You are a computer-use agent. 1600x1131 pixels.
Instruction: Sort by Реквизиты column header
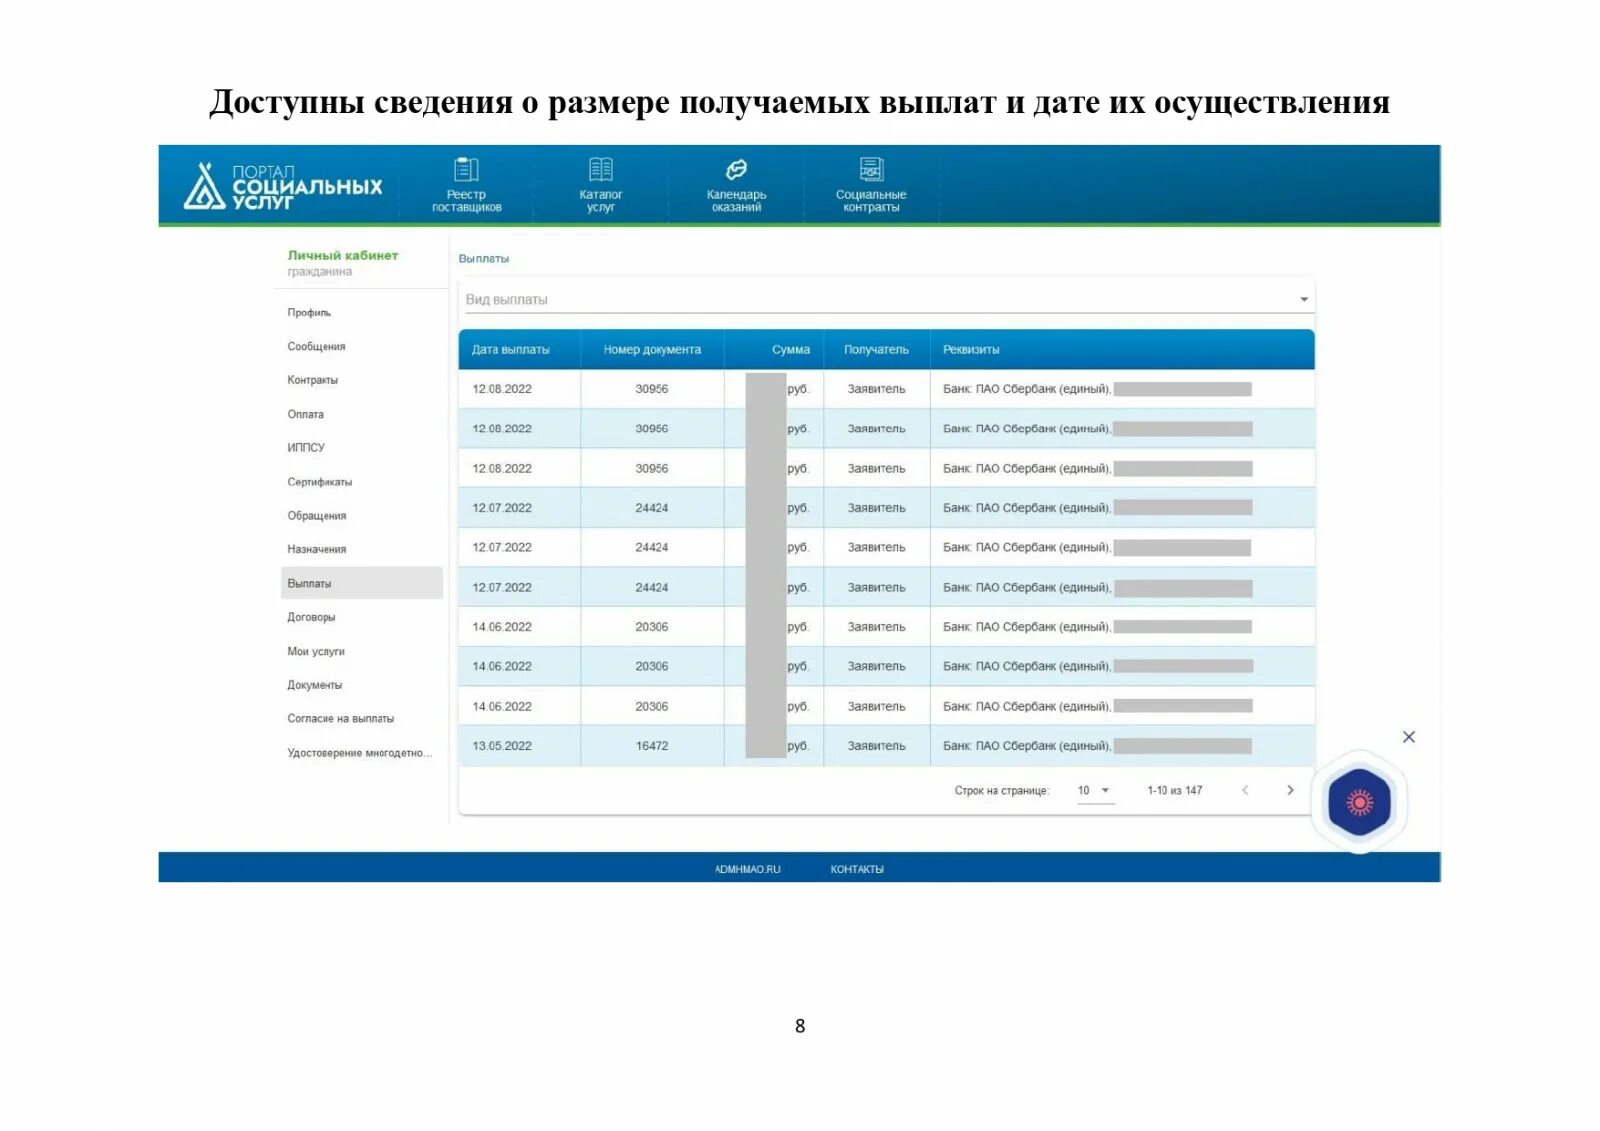click(971, 350)
